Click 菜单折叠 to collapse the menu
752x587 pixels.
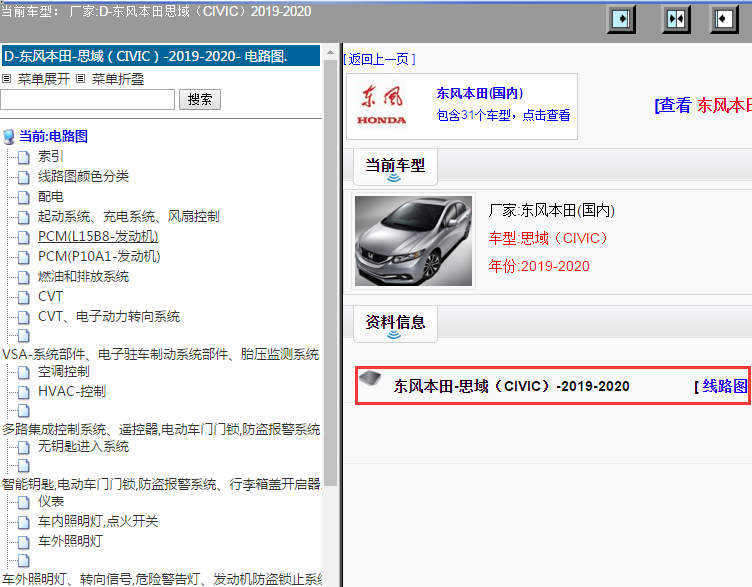click(x=118, y=79)
